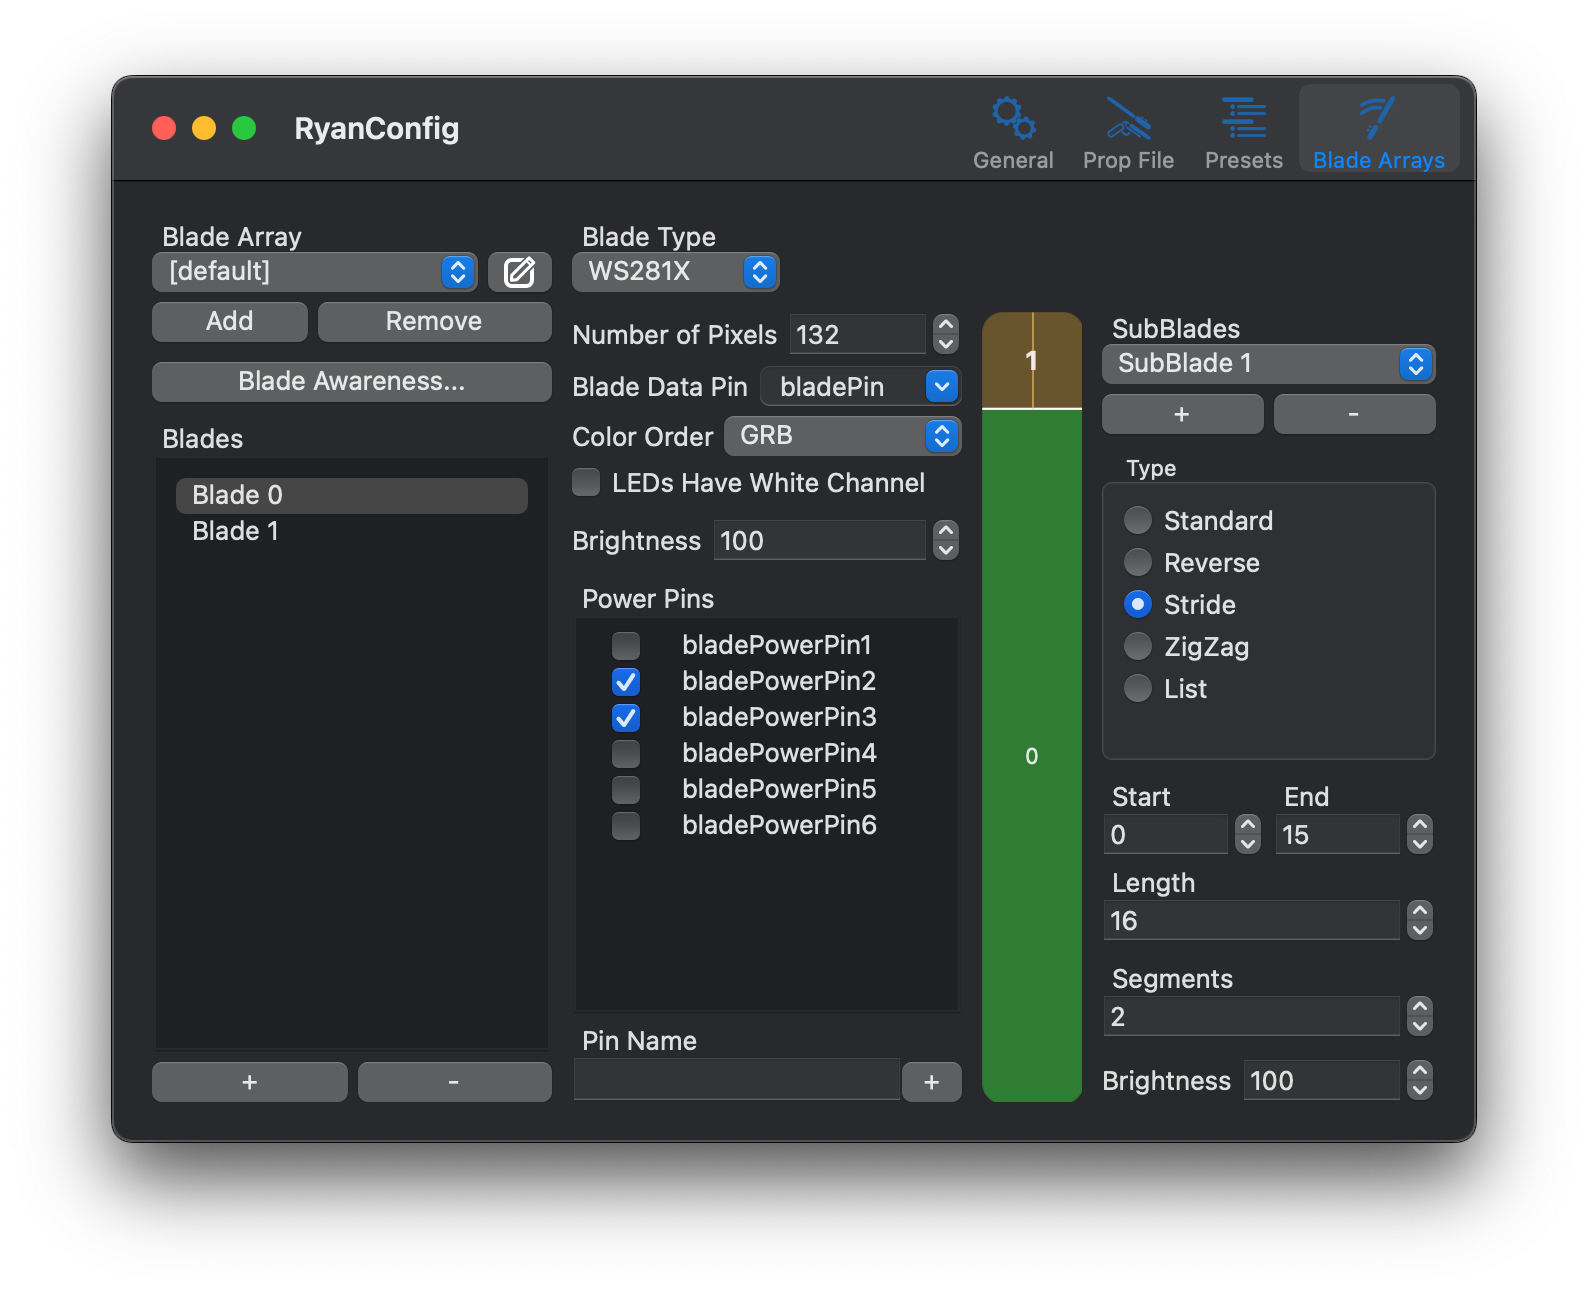Open the Blade Type WS281X dropdown
Viewport: 1588px width, 1290px height.
pyautogui.click(x=675, y=272)
